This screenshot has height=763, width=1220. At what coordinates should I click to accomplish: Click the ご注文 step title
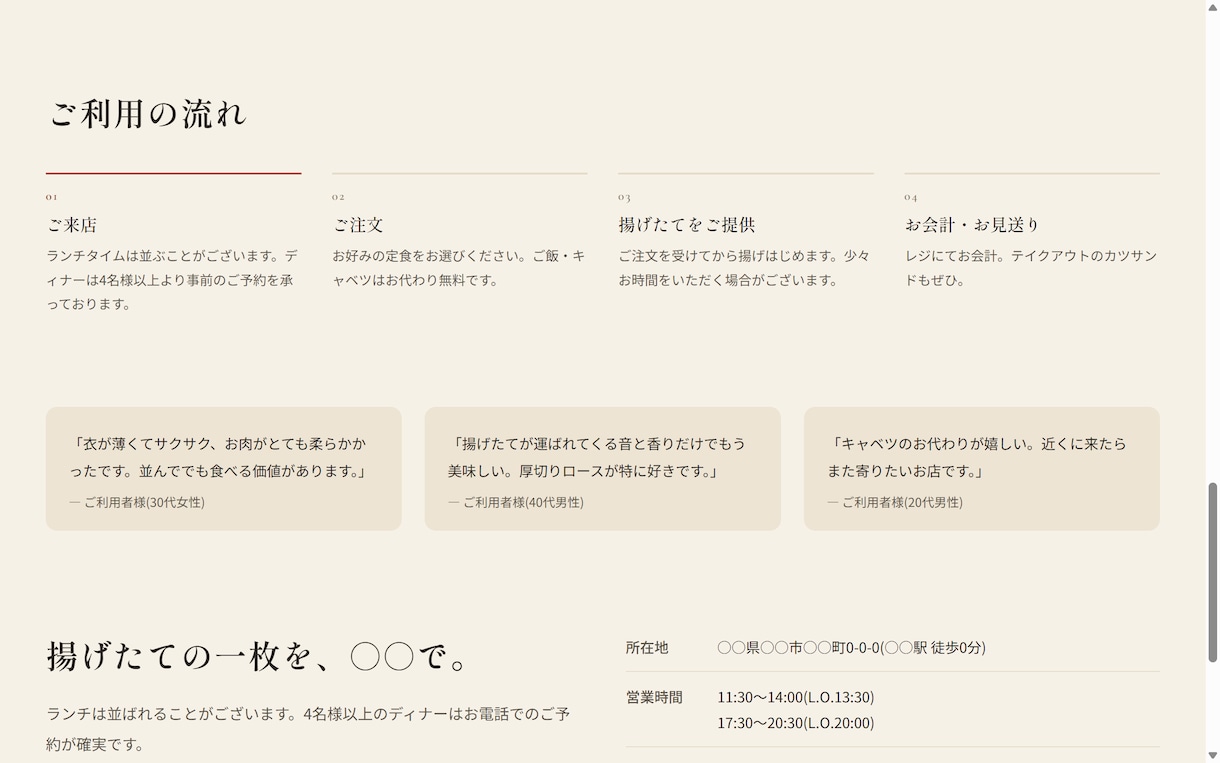358,224
